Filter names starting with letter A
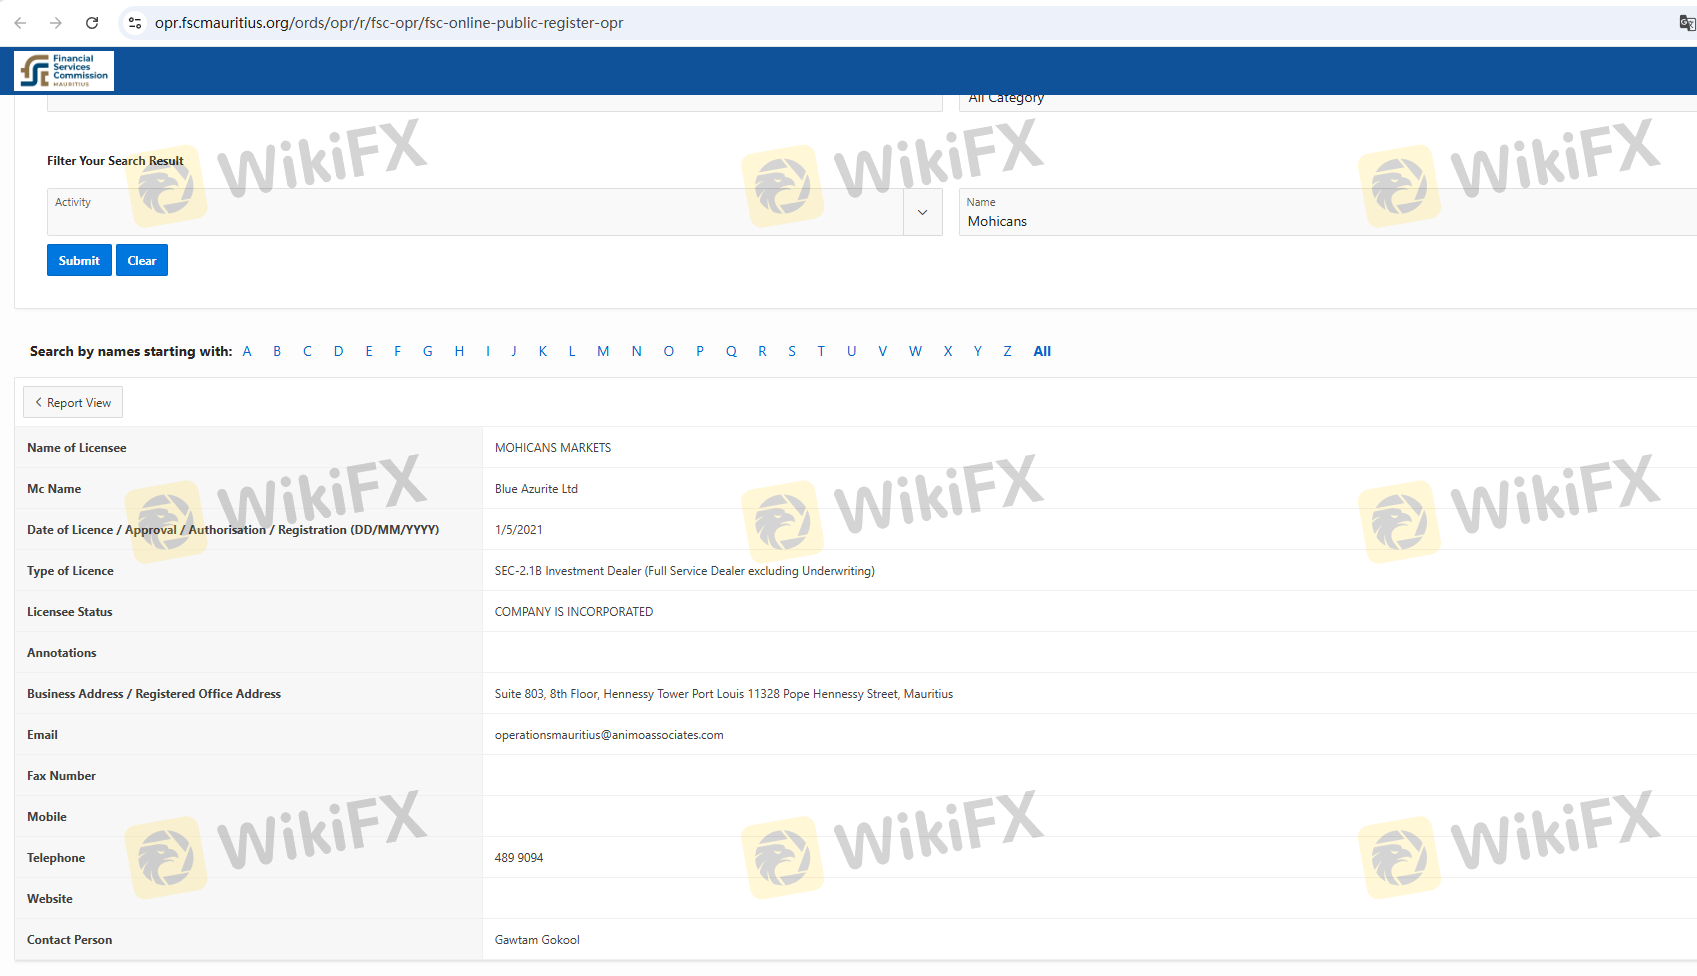This screenshot has height=976, width=1697. click(247, 351)
